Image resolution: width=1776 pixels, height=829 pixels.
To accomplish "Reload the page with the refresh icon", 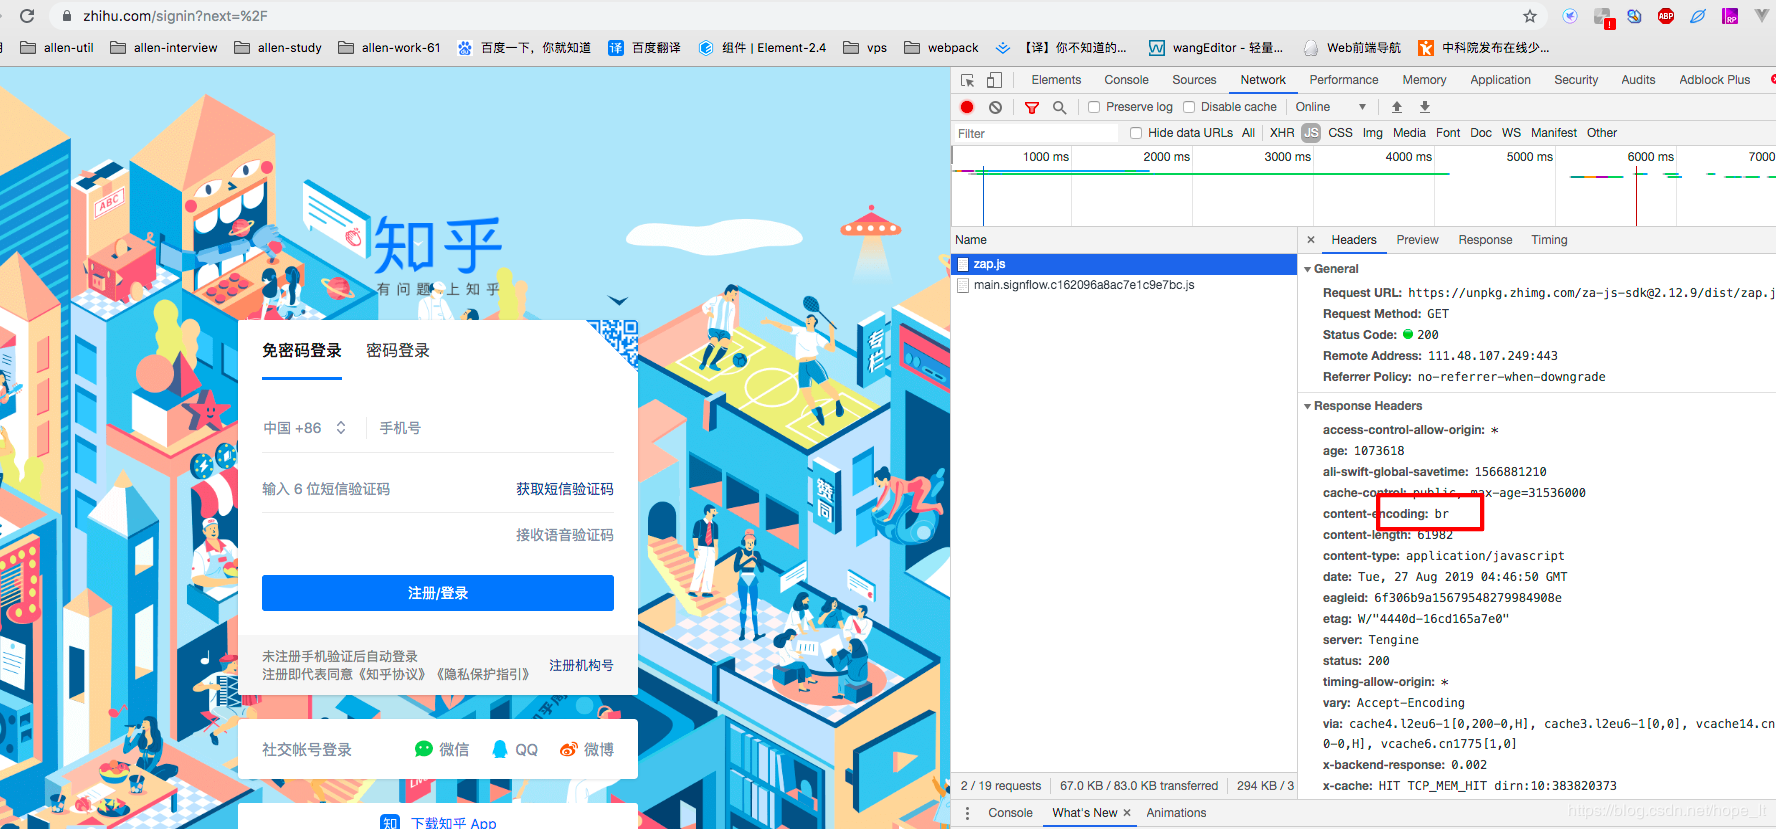I will [x=27, y=16].
